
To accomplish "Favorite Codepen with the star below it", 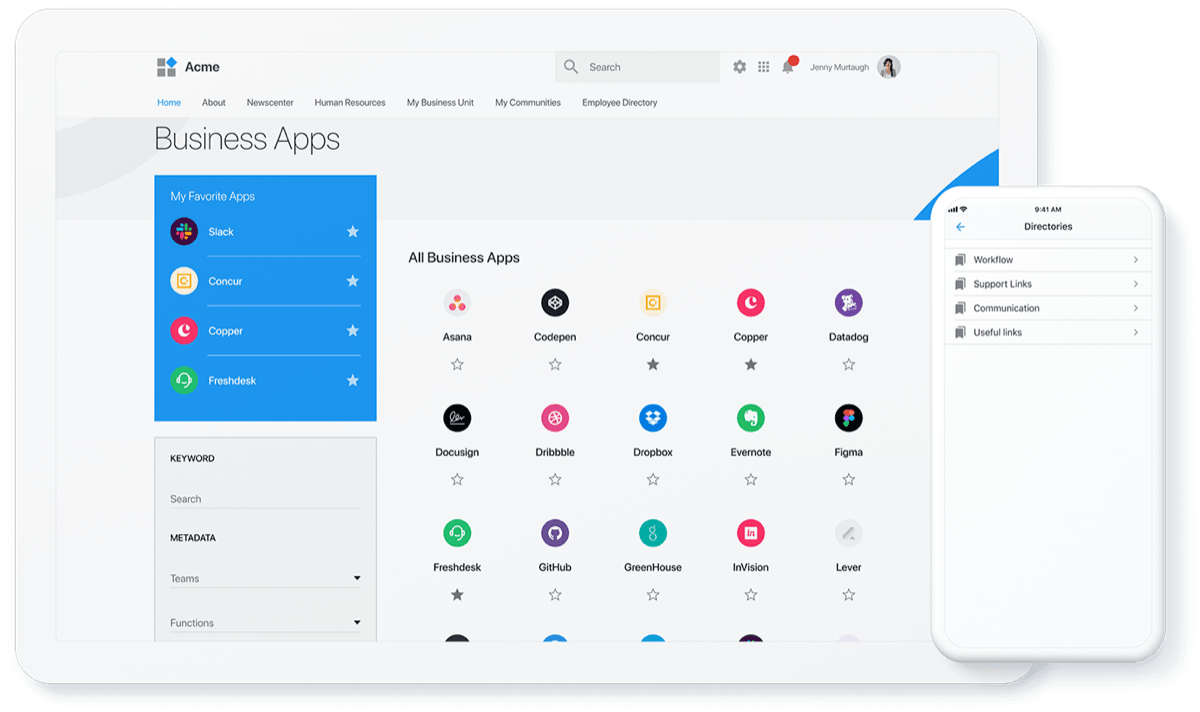I will (x=555, y=365).
